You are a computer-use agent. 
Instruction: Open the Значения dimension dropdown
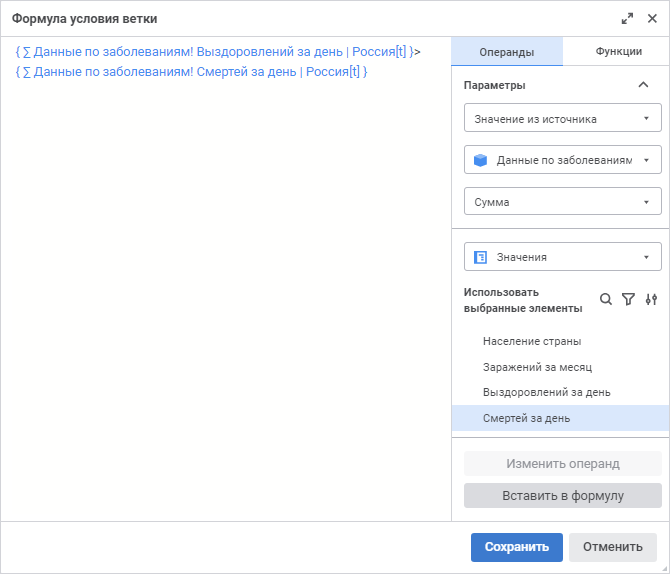[x=562, y=257]
